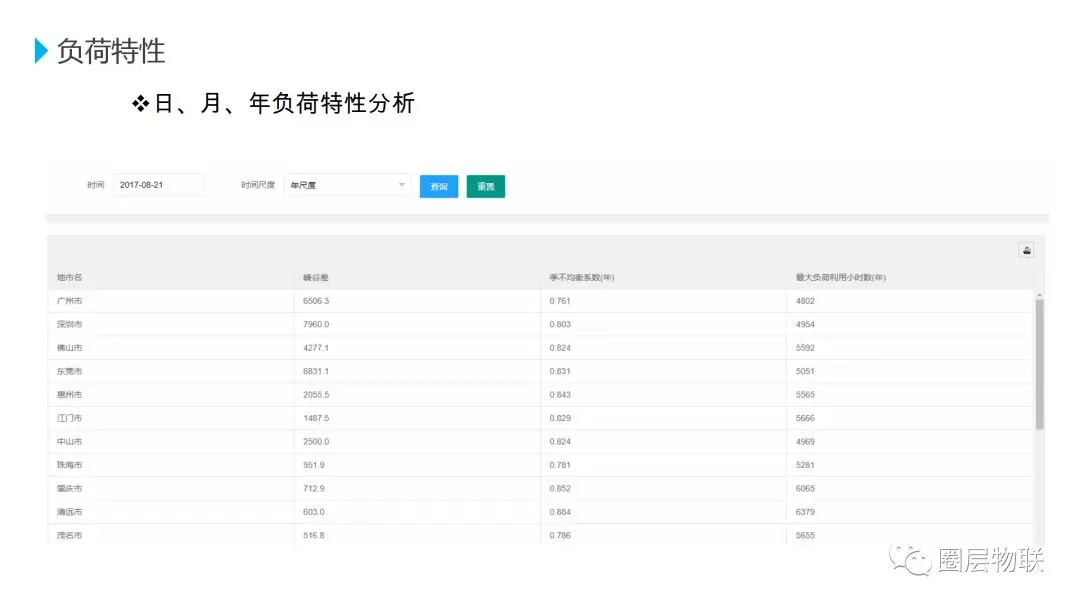Click coefficient 0.824 in 佛山市 row
The height and width of the screenshot is (608, 1080).
click(x=560, y=348)
